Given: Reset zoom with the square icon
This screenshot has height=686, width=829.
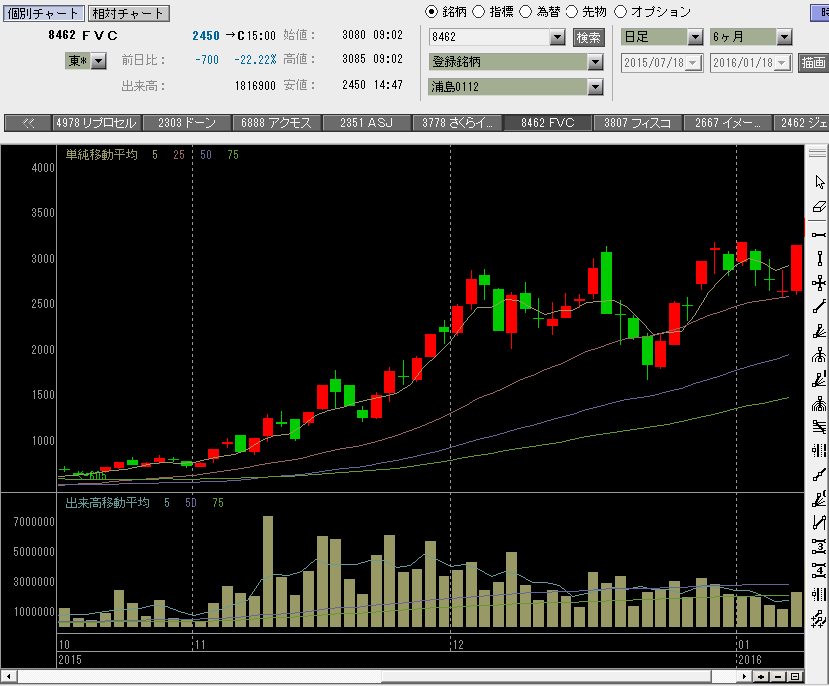Looking at the screenshot, I should [x=795, y=676].
